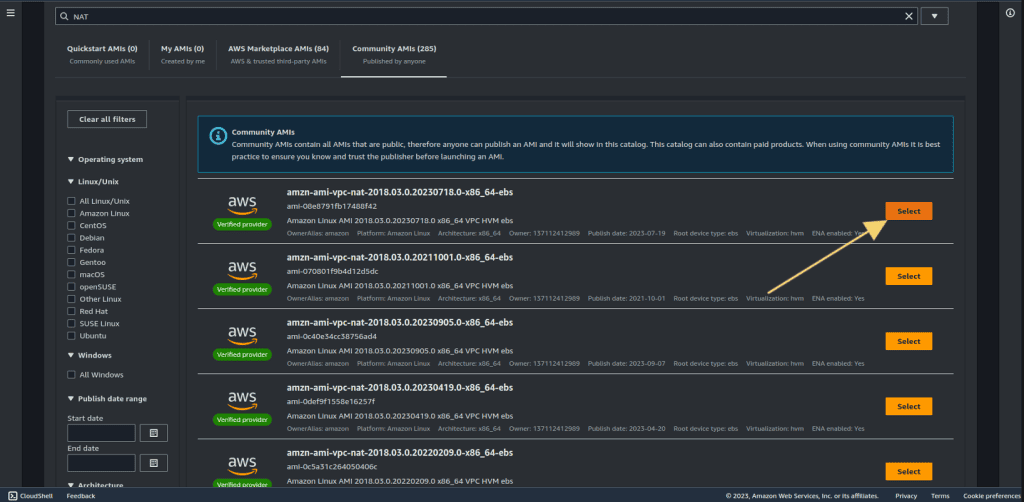Click Verified provider badge for 20211001 AMI
Viewport: 1024px width, 502px height.
coord(242,289)
